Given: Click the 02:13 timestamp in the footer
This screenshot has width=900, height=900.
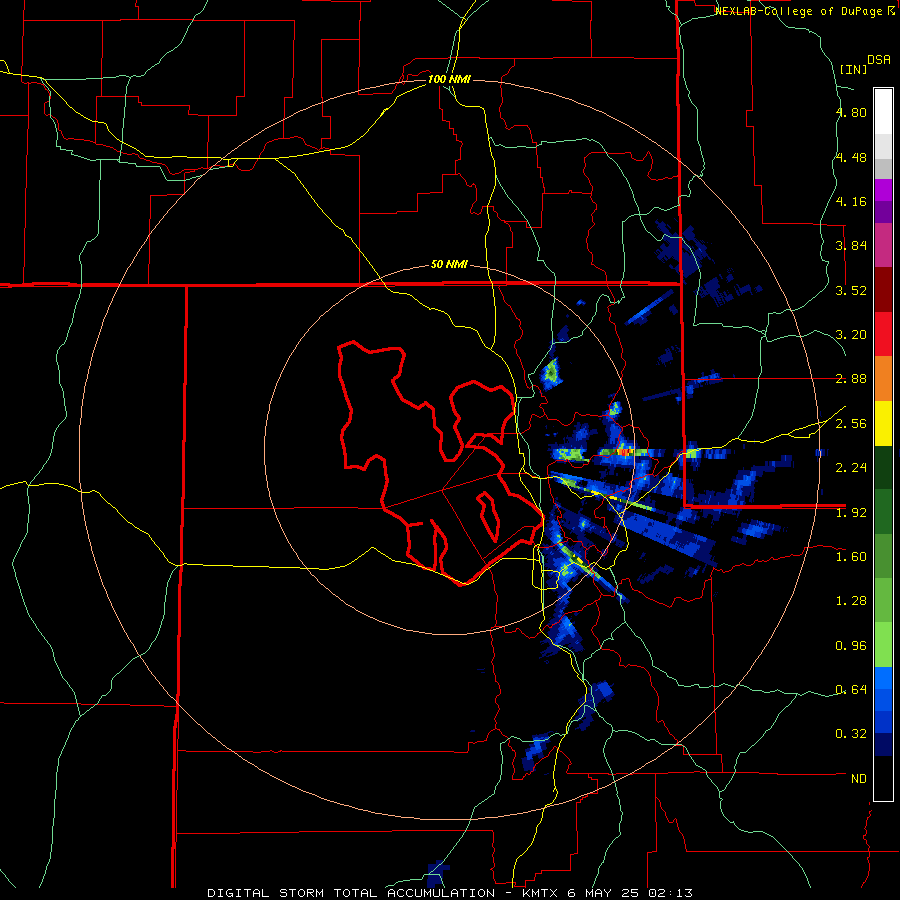Looking at the screenshot, I should (x=670, y=893).
